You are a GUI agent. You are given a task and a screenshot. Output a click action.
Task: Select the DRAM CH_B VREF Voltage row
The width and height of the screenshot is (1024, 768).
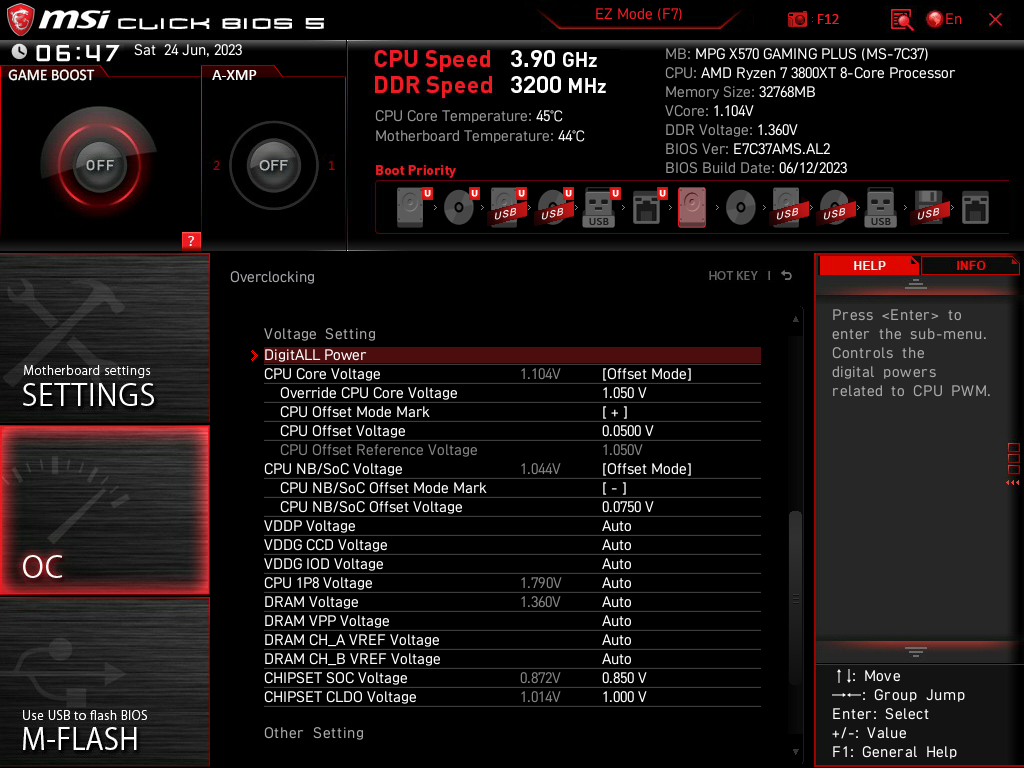512,659
